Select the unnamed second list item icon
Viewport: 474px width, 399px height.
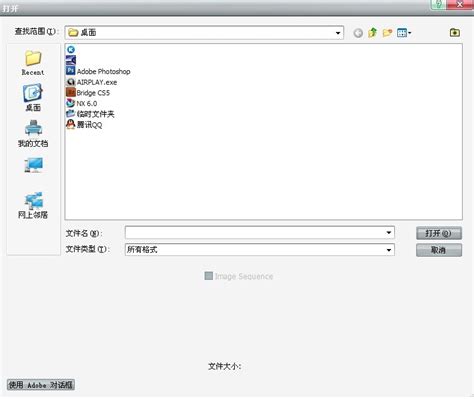click(x=71, y=60)
